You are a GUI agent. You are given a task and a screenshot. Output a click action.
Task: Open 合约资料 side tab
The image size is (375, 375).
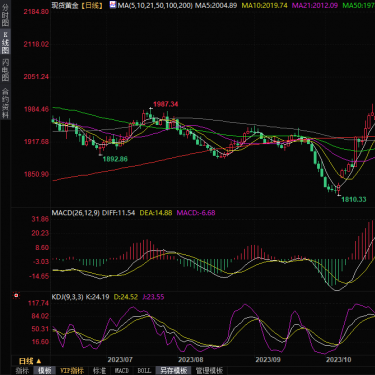point(5,103)
